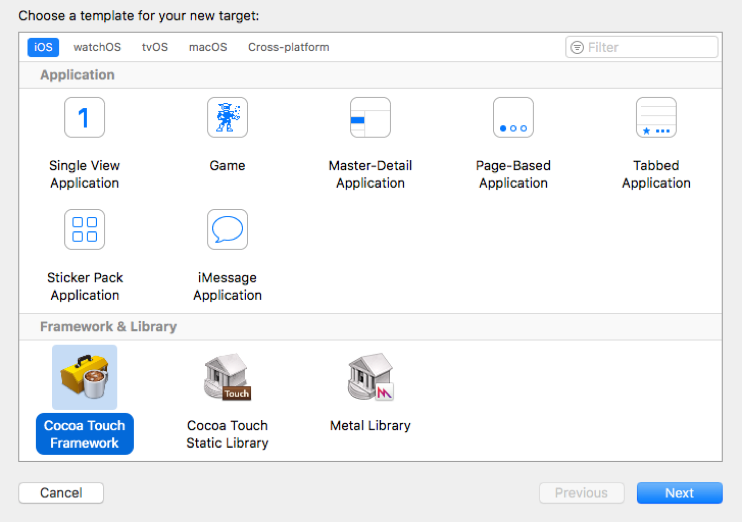
Task: Select the Cocoa Touch Framework toolbox icon
Action: click(84, 377)
